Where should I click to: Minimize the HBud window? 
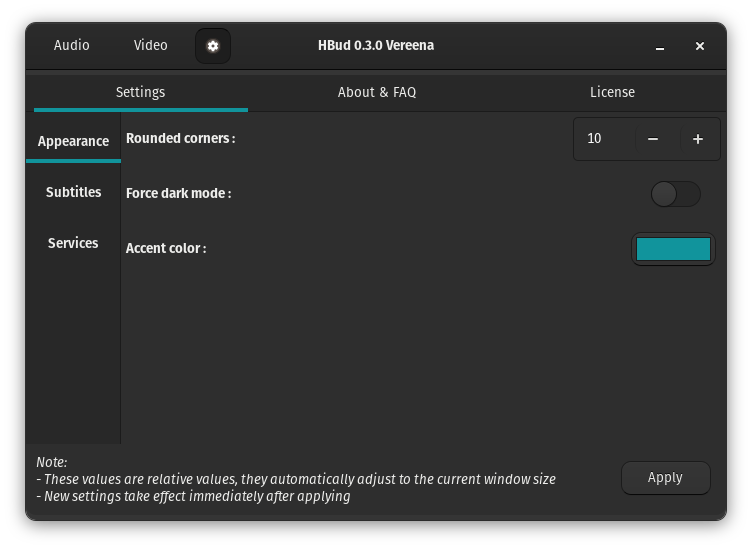pyautogui.click(x=660, y=47)
